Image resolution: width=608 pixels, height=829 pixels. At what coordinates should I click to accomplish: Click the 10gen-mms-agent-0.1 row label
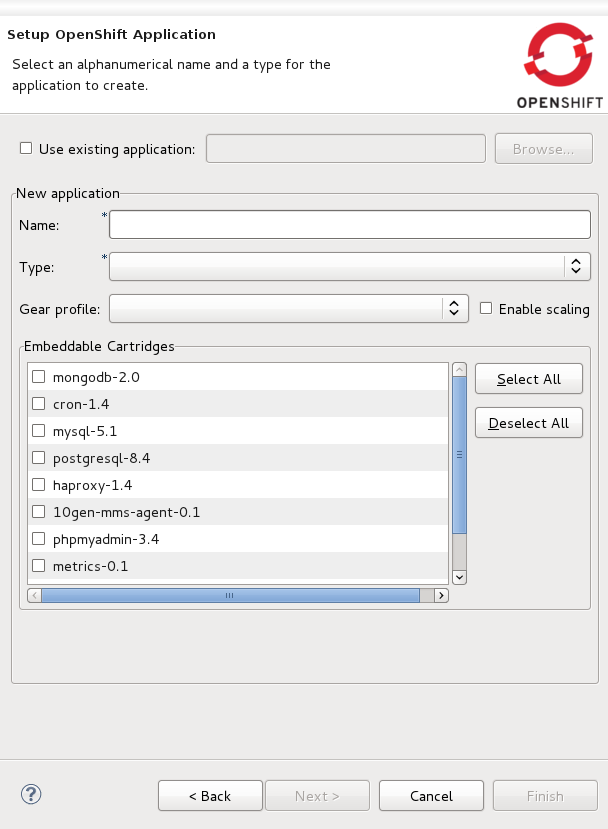(x=126, y=512)
